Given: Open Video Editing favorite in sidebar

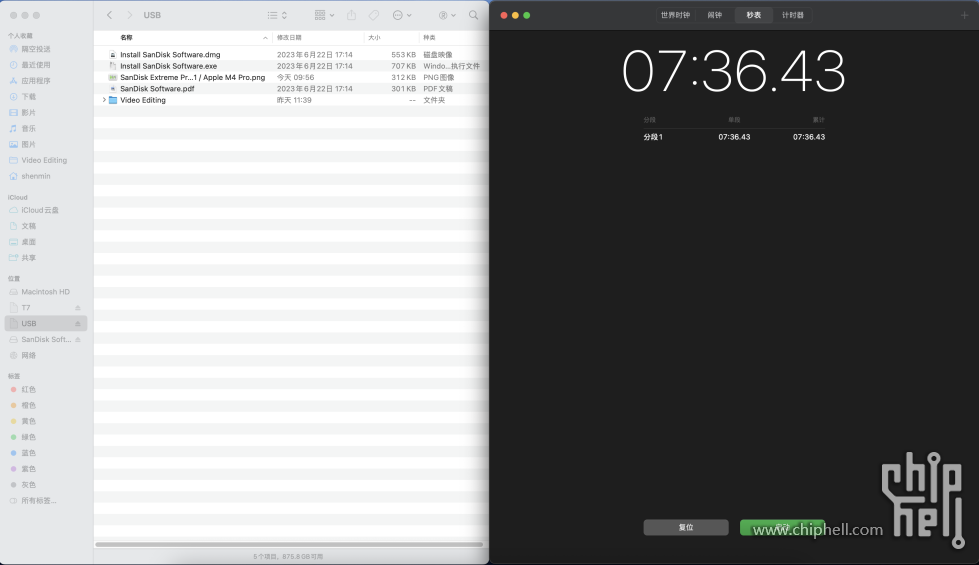Looking at the screenshot, I should click(x=46, y=160).
